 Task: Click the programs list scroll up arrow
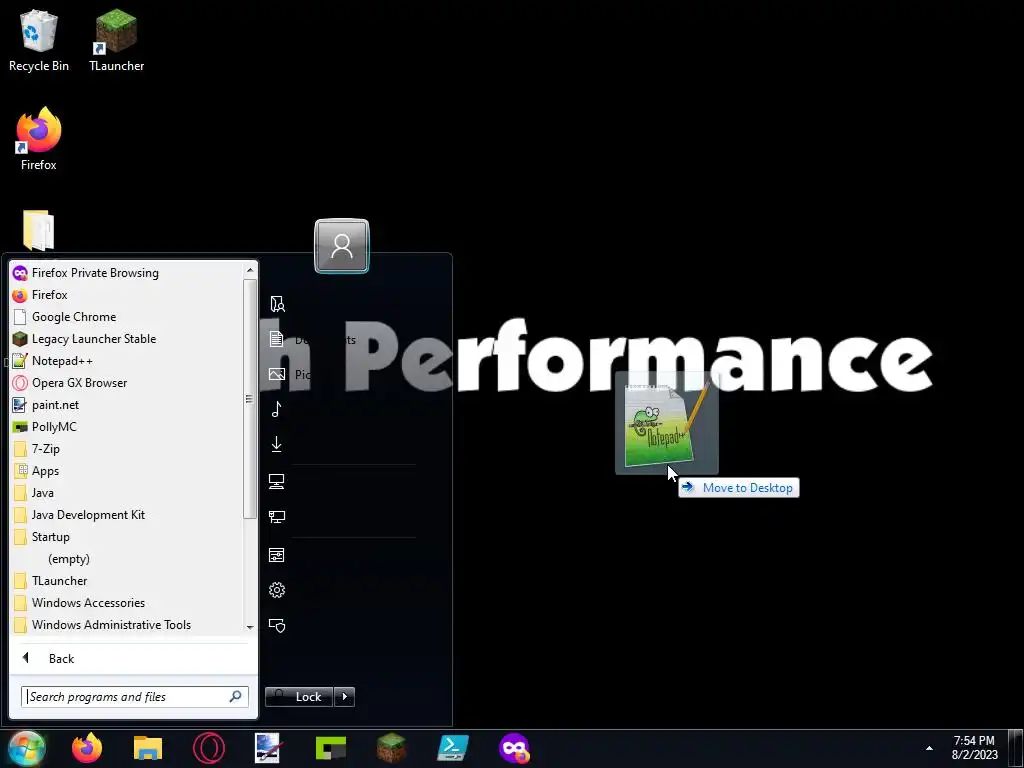pyautogui.click(x=250, y=270)
